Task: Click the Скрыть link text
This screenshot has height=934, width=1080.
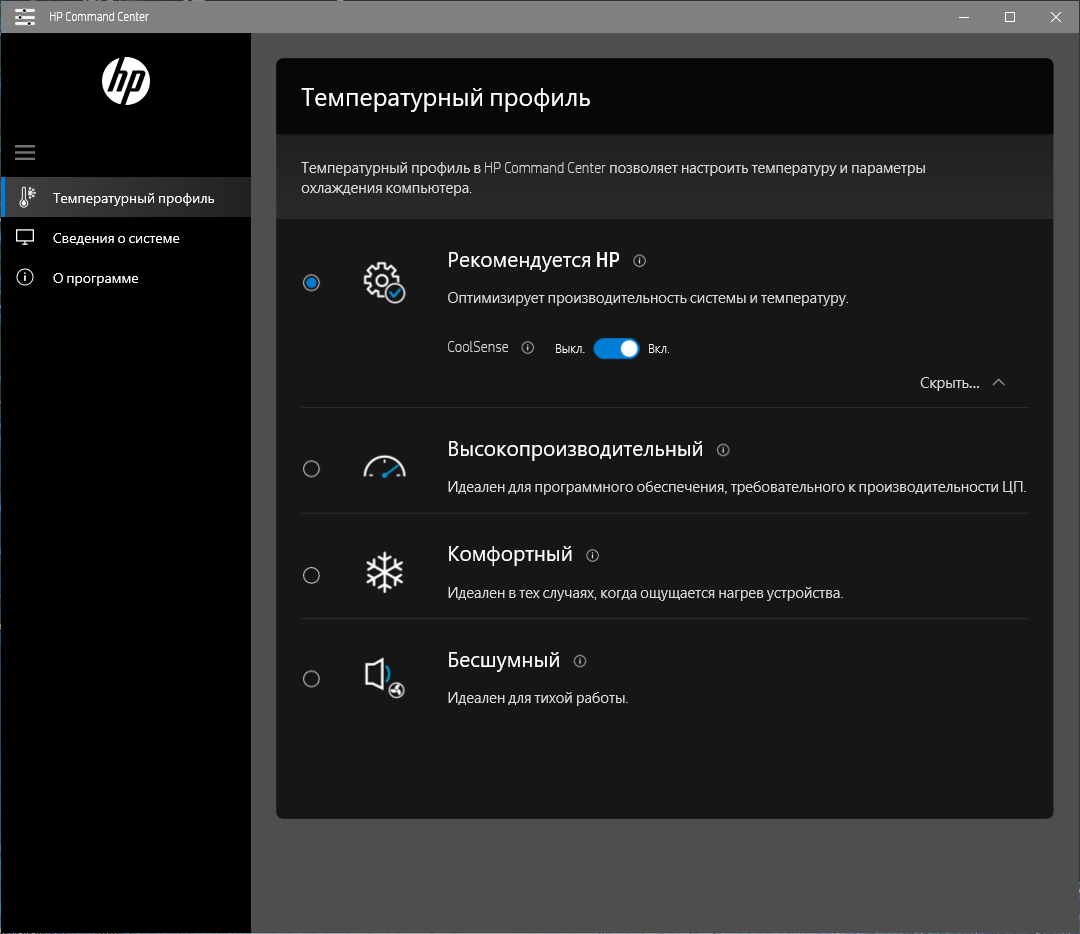Action: pos(949,383)
